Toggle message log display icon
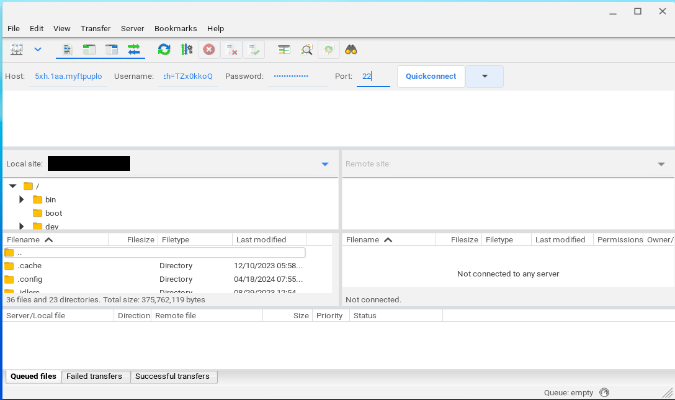The image size is (675, 400). [x=67, y=50]
